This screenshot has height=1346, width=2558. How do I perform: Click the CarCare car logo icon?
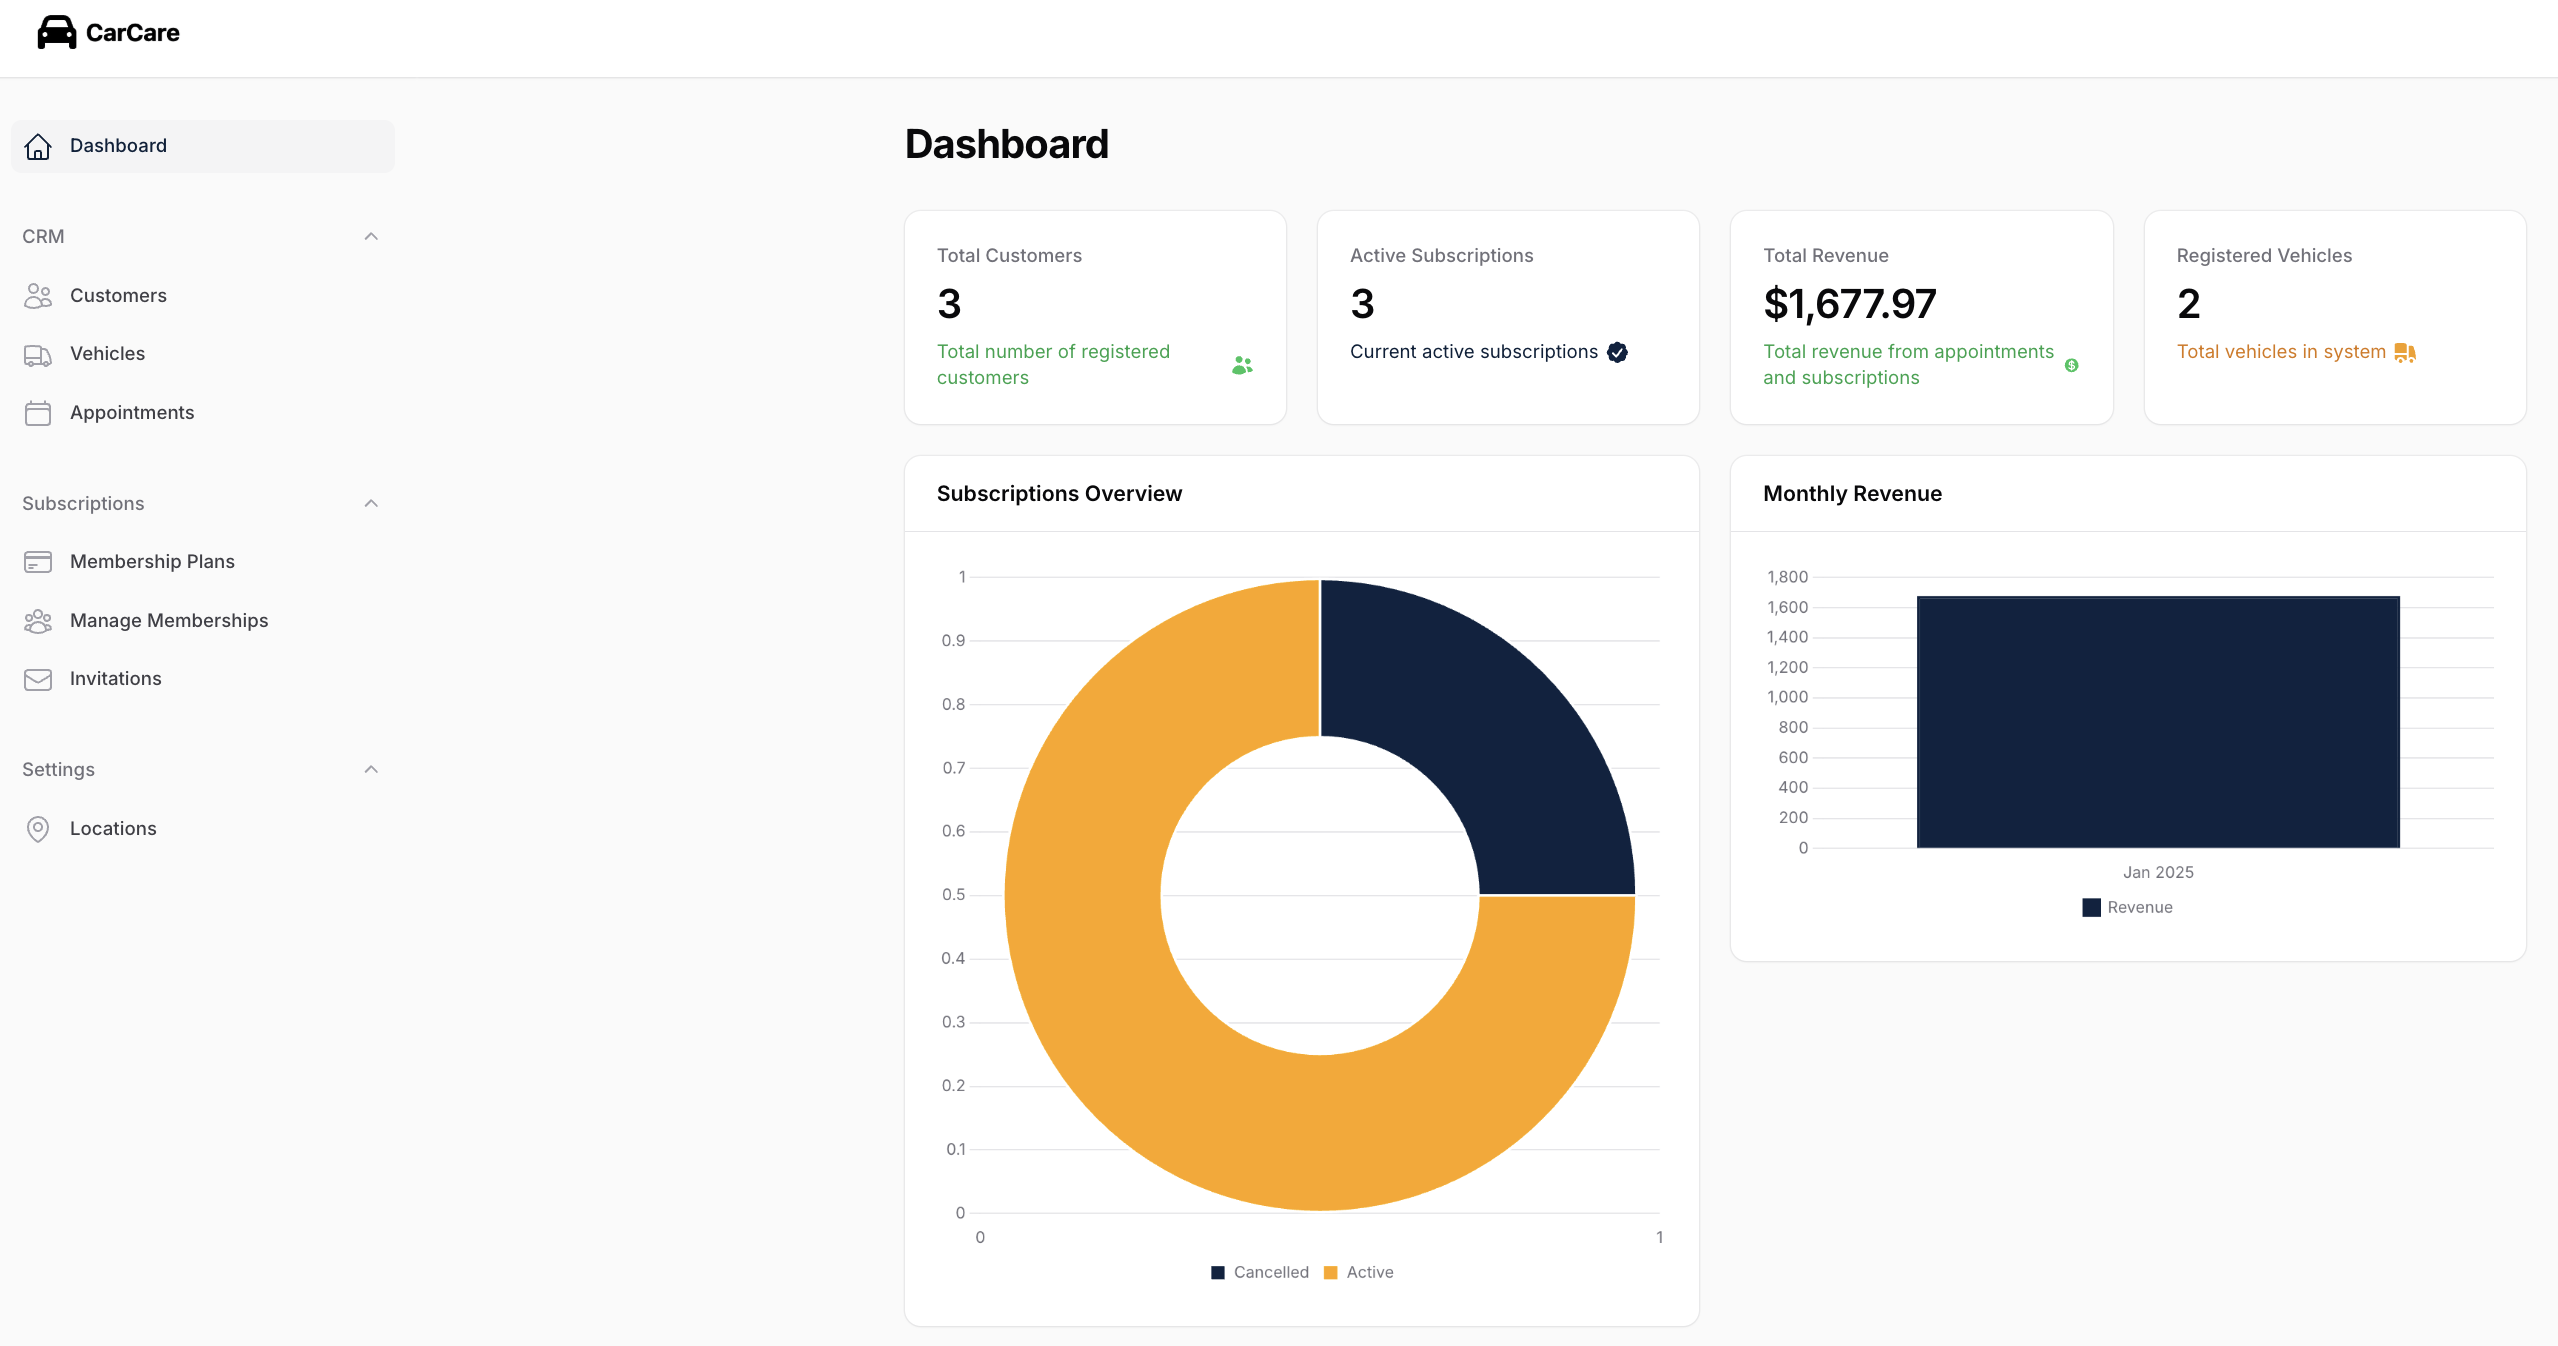[56, 33]
